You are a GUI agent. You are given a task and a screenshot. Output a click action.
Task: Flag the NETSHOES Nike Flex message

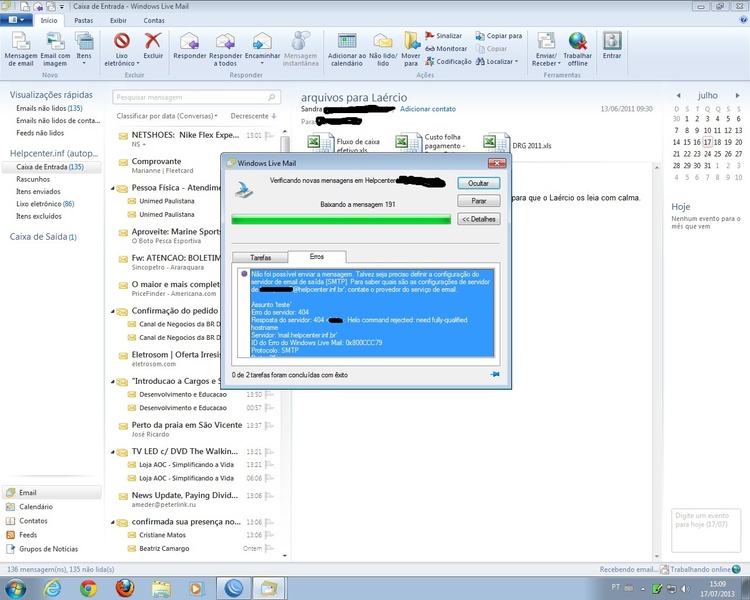point(269,135)
